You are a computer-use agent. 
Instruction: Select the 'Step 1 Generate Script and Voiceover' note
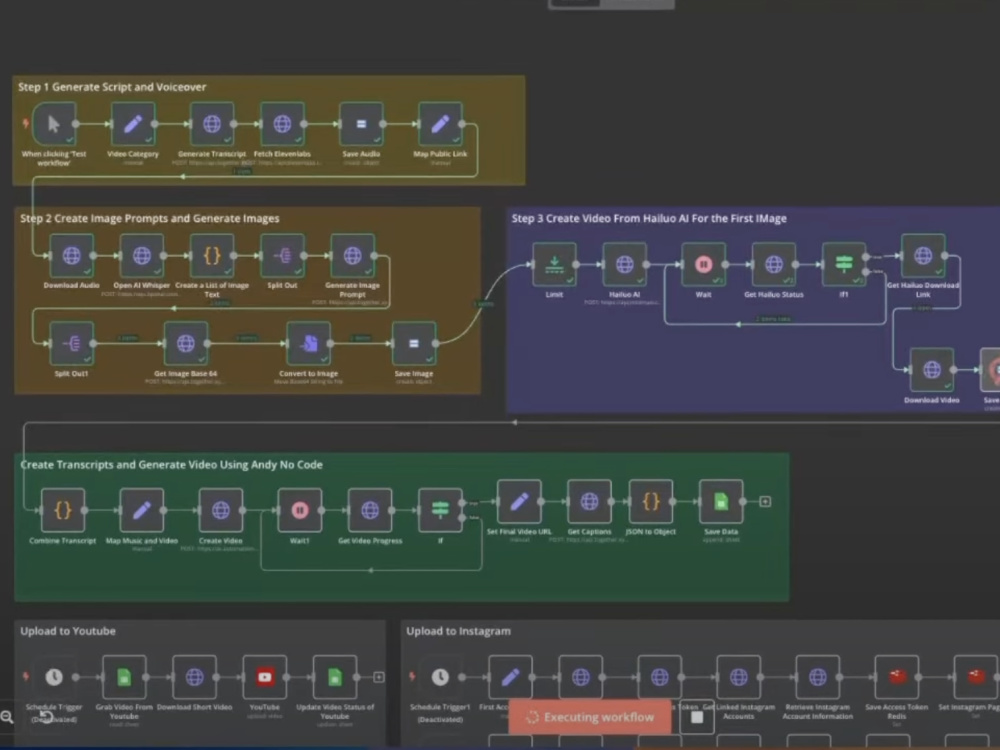[x=112, y=87]
